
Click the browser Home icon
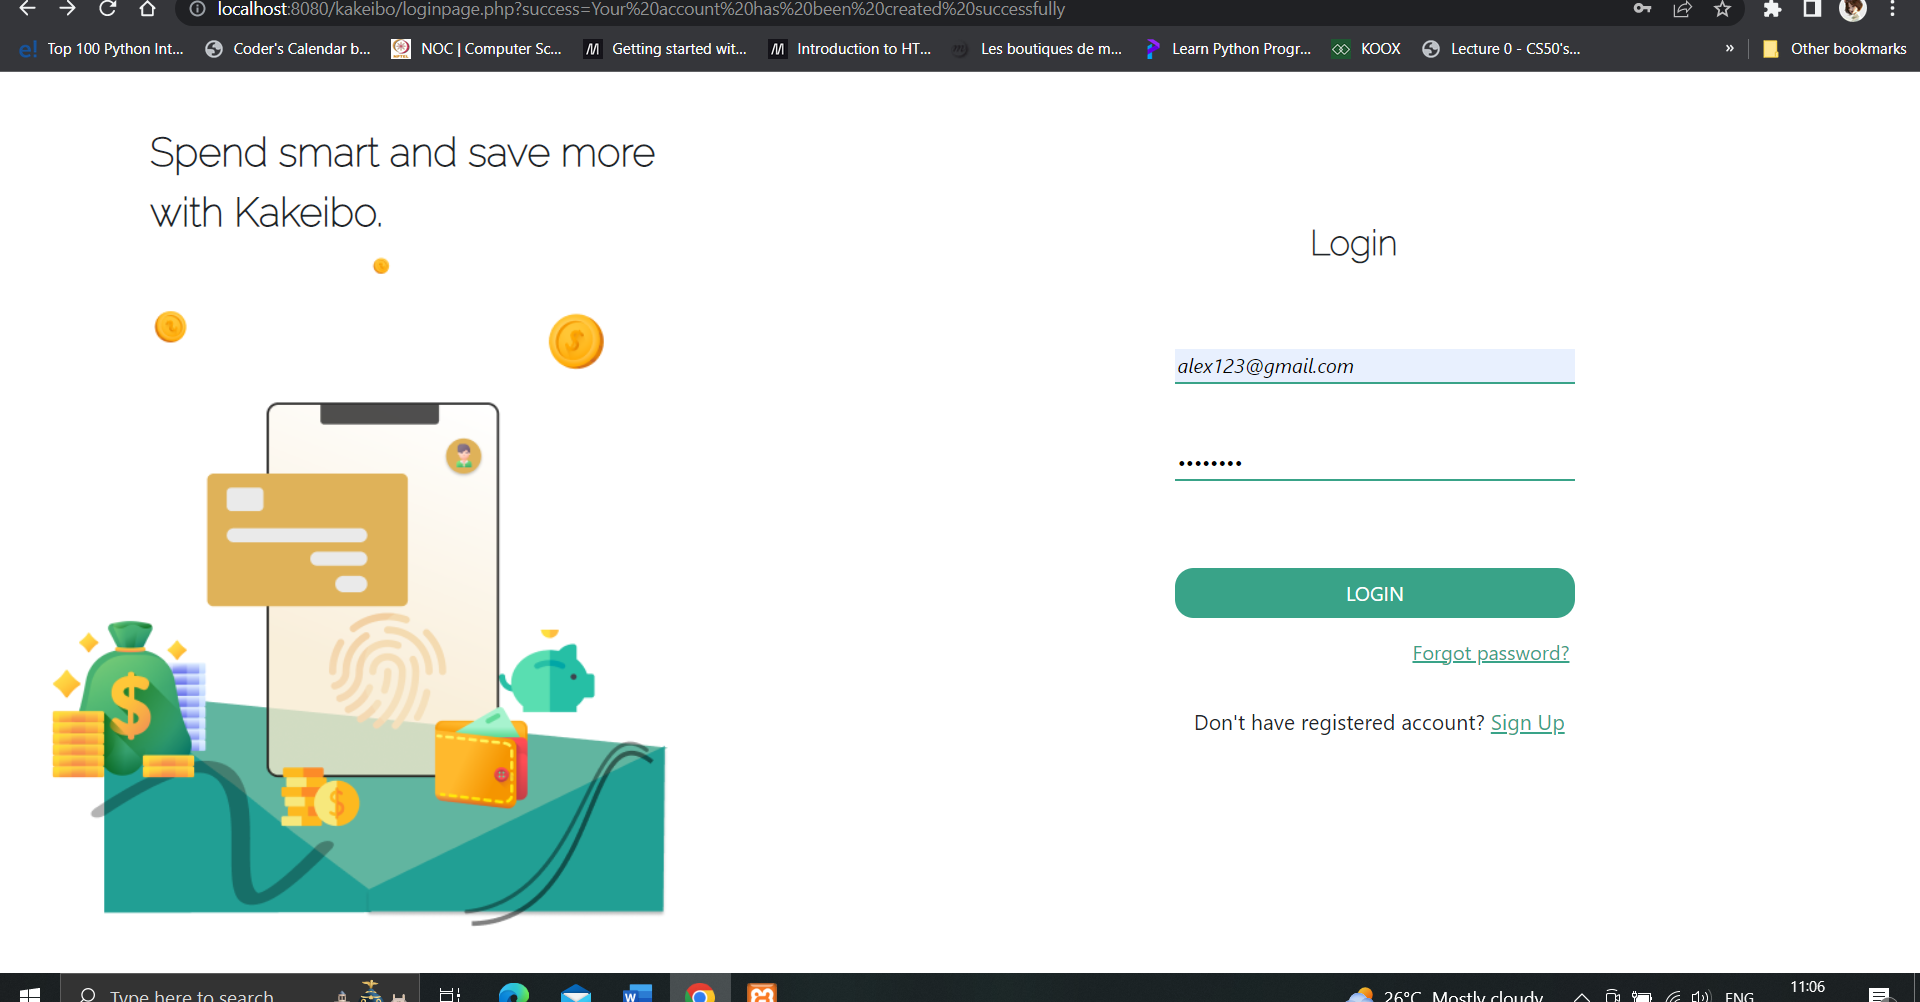point(148,10)
